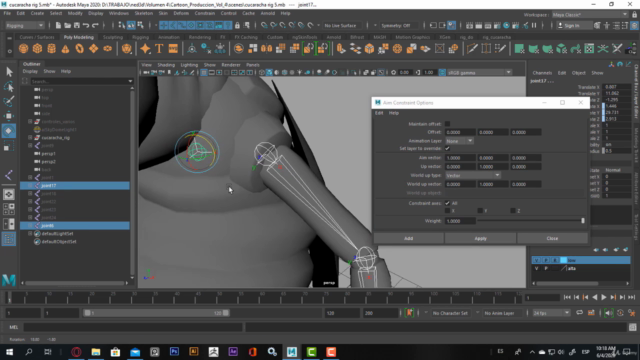Click the Weight value input field
This screenshot has width=640, height=360.
point(460,221)
